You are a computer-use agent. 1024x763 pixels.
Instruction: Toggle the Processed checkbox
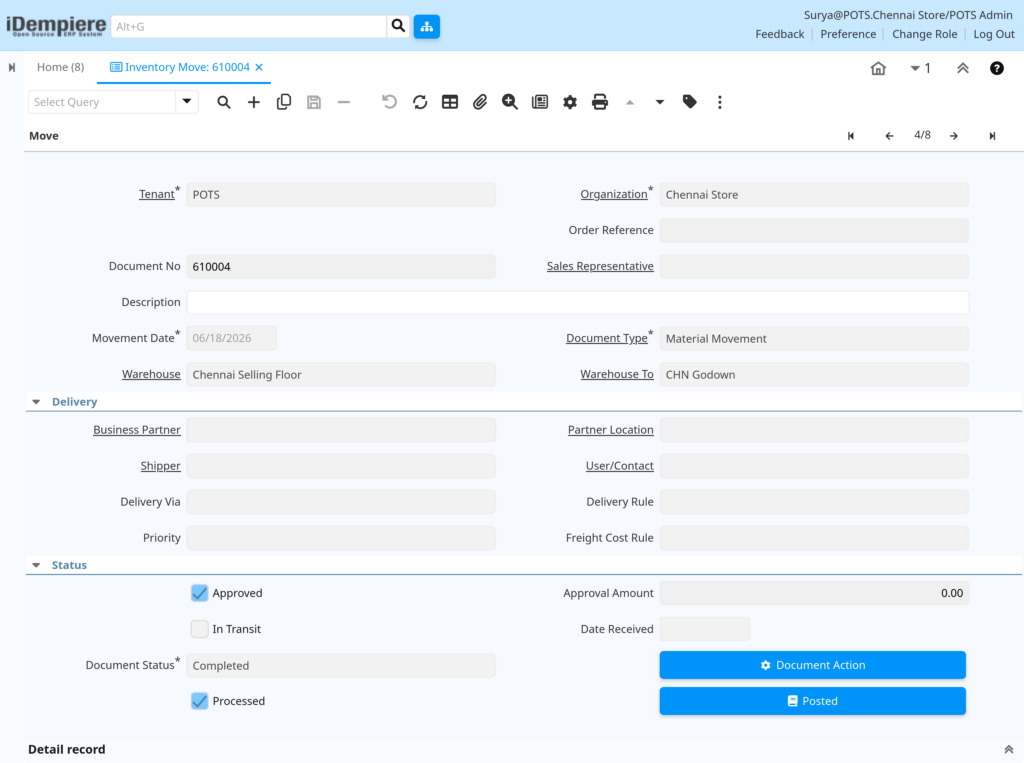(x=199, y=701)
